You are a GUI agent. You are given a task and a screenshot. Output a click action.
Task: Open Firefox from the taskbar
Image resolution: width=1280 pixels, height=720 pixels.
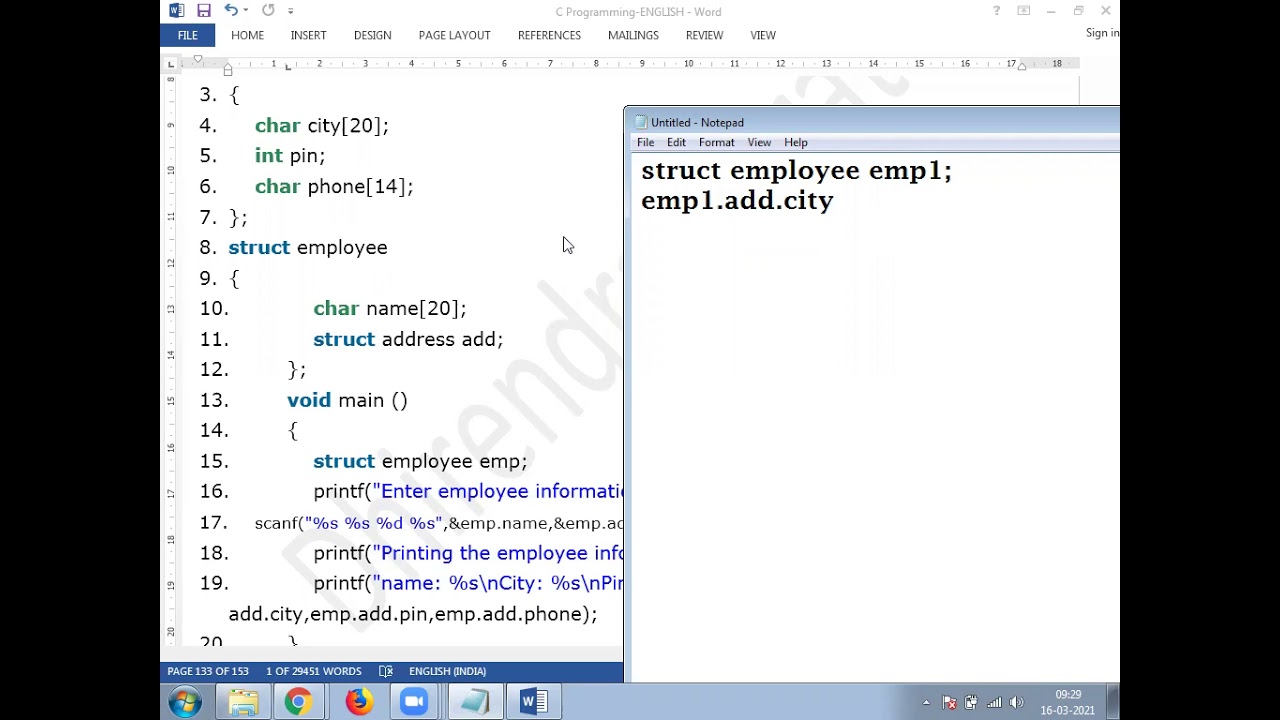(358, 702)
